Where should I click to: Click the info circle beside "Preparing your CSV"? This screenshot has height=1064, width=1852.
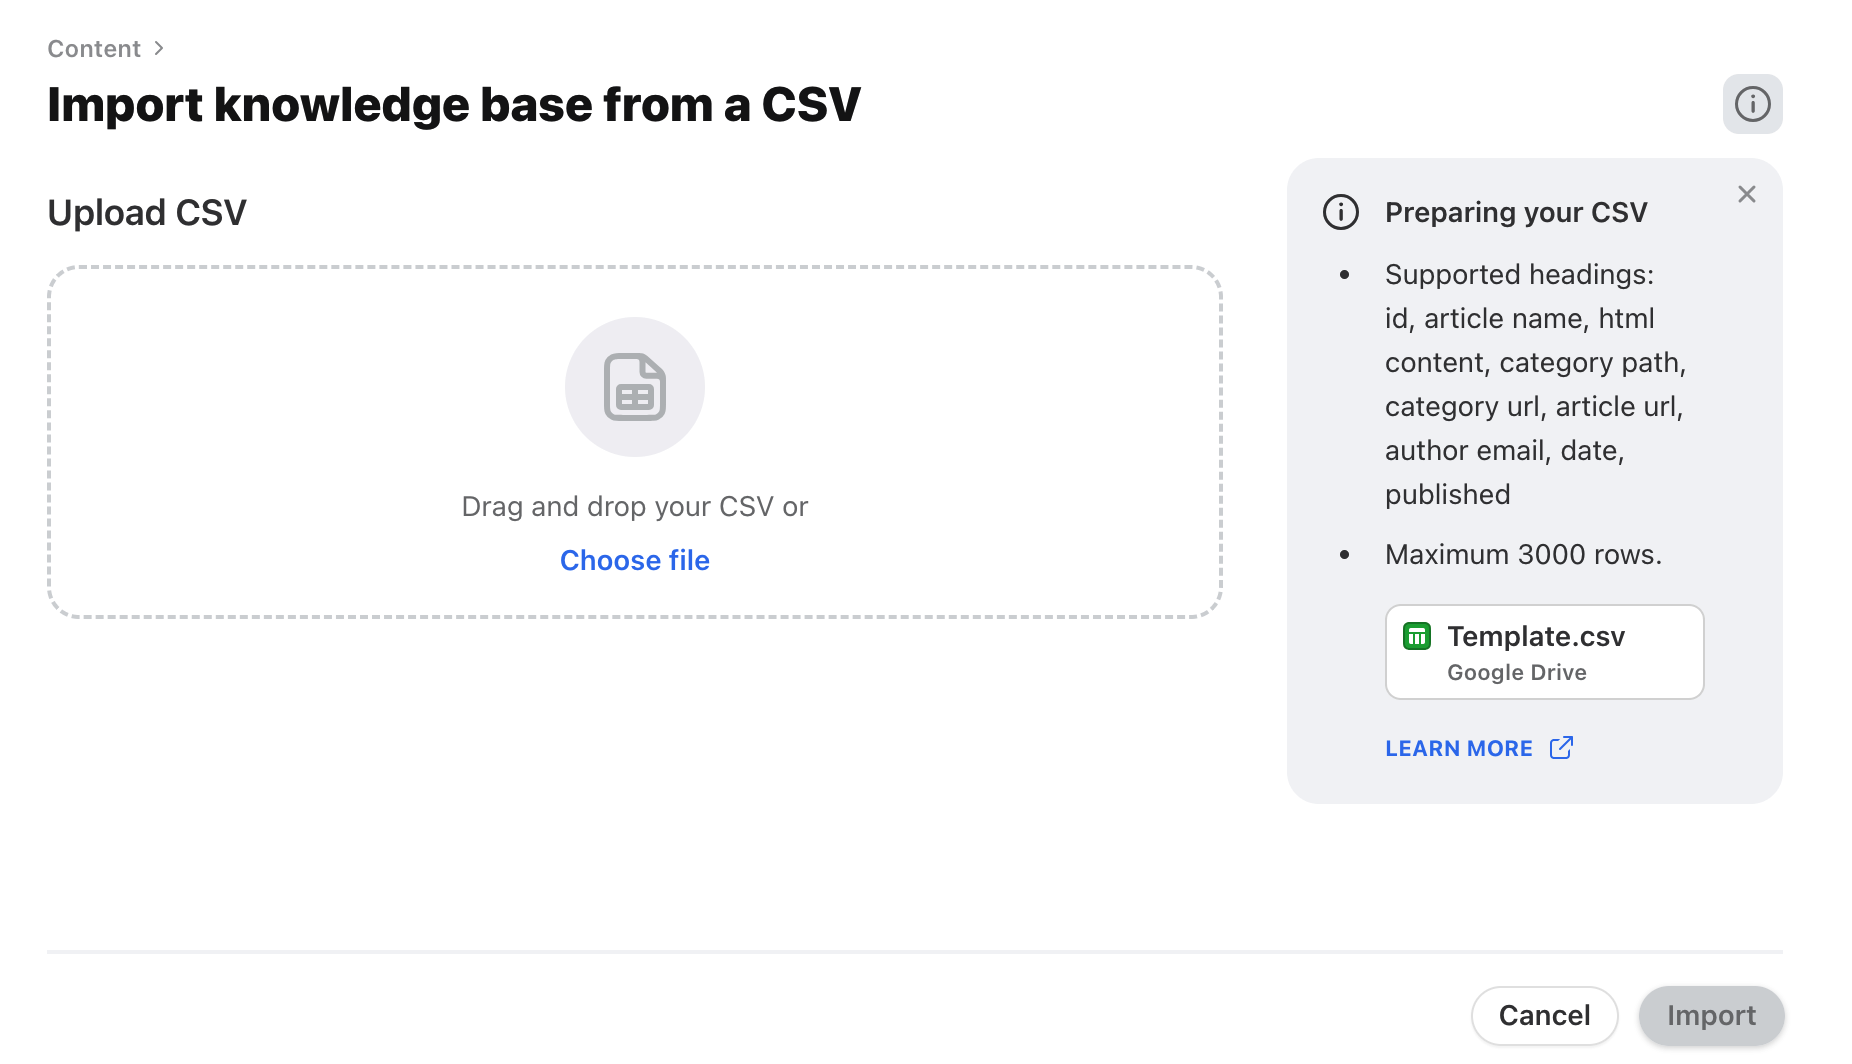click(1340, 212)
